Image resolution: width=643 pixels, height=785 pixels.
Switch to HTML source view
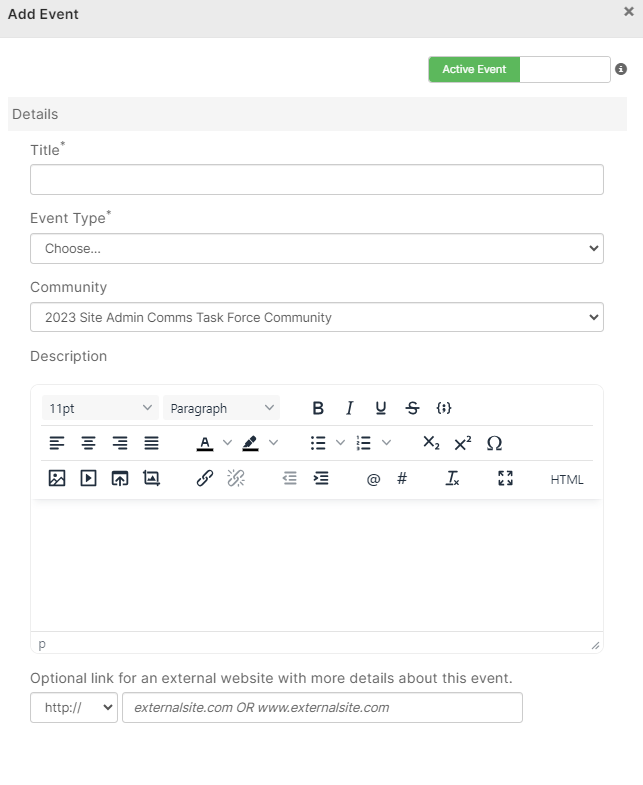[567, 480]
